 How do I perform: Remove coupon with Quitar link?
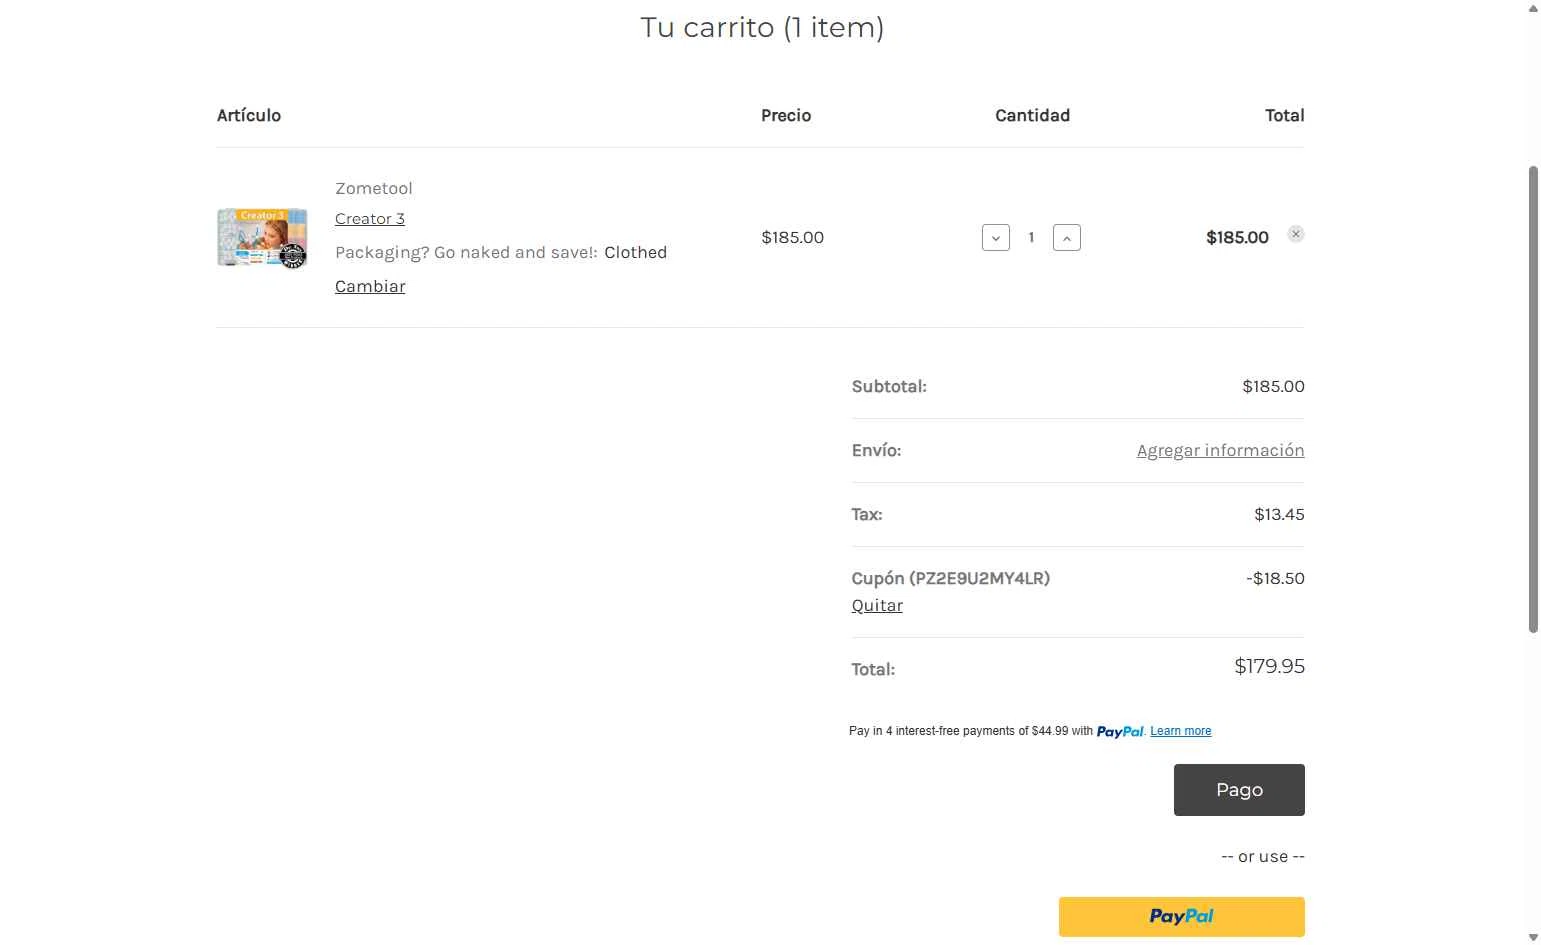point(877,605)
